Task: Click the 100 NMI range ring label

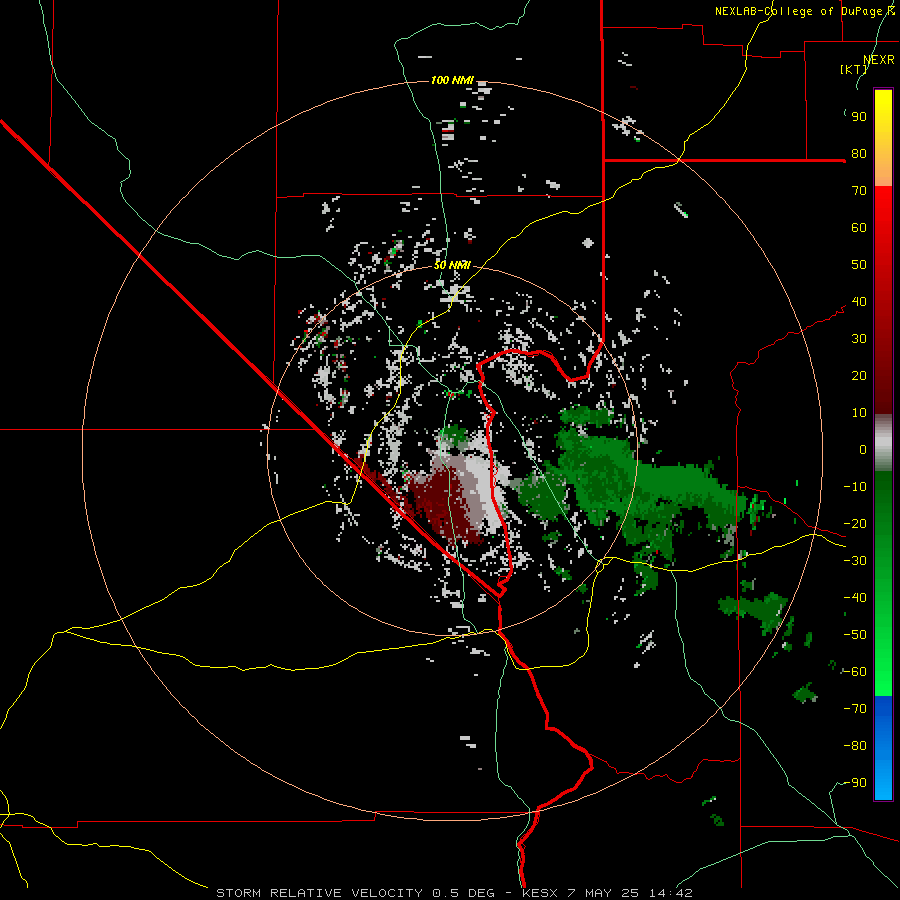Action: click(x=452, y=80)
